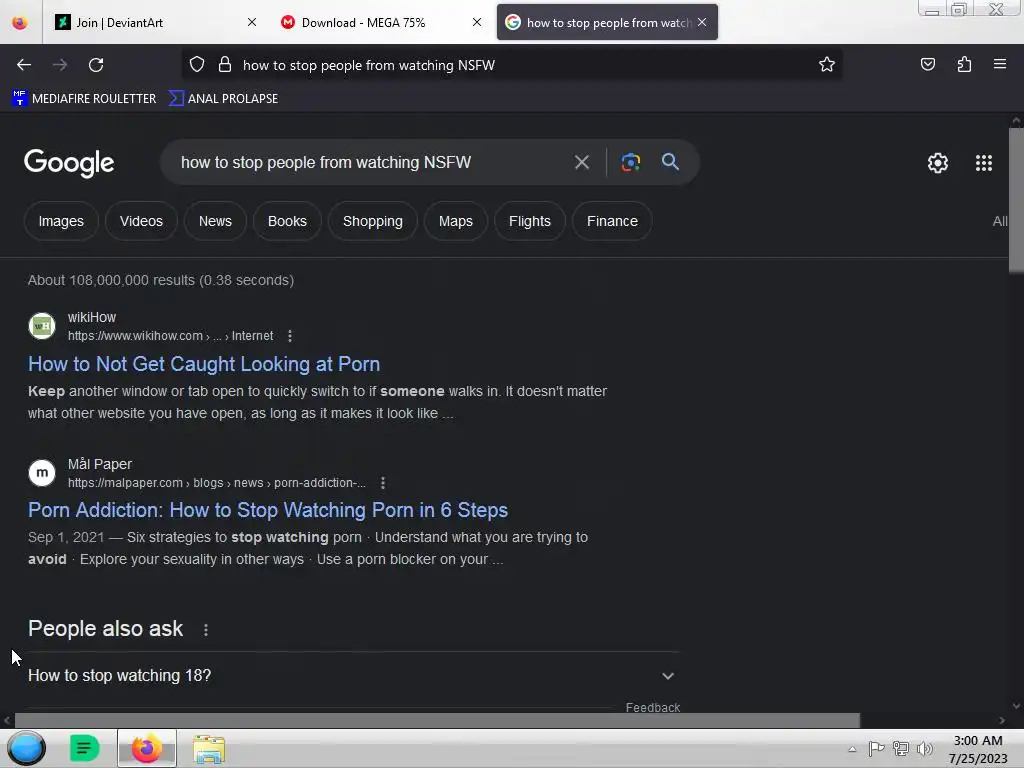Open the ANAL PROLAPSE bookmark
The height and width of the screenshot is (768, 1024).
pos(223,99)
